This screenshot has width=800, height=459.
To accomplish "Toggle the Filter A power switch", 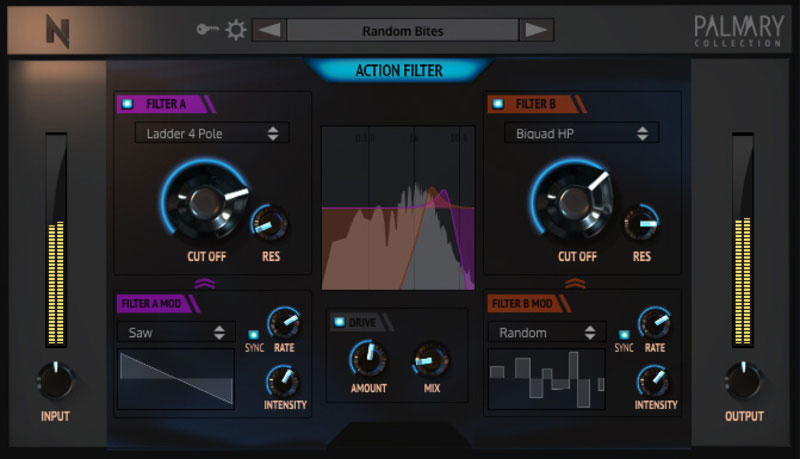I will pos(128,104).
